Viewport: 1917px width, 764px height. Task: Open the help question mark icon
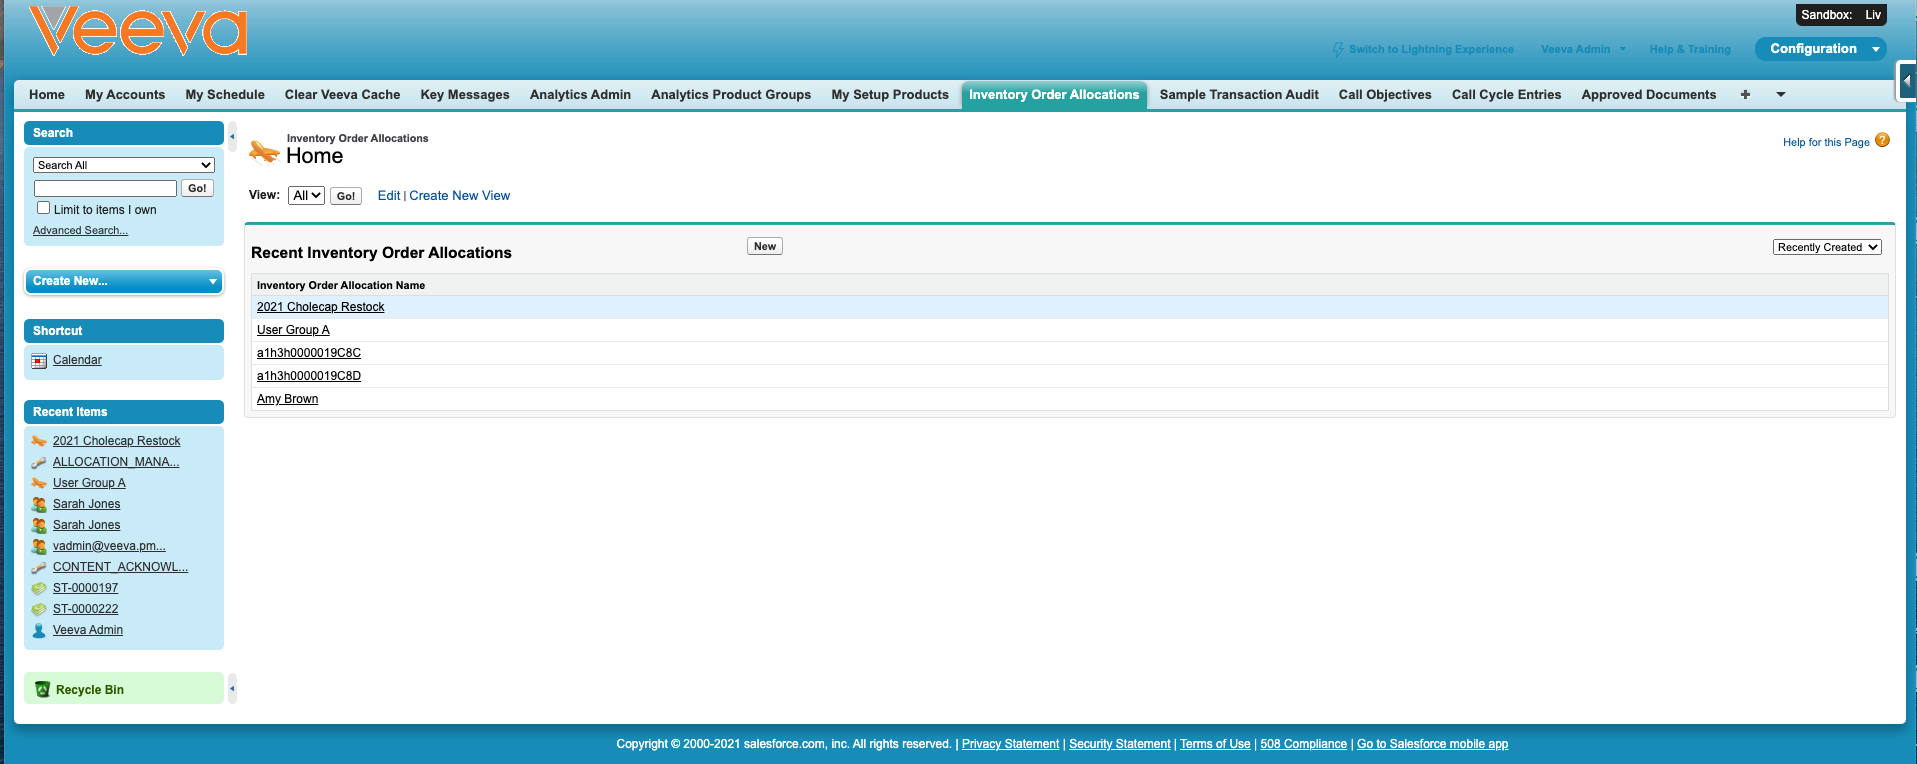(x=1882, y=141)
